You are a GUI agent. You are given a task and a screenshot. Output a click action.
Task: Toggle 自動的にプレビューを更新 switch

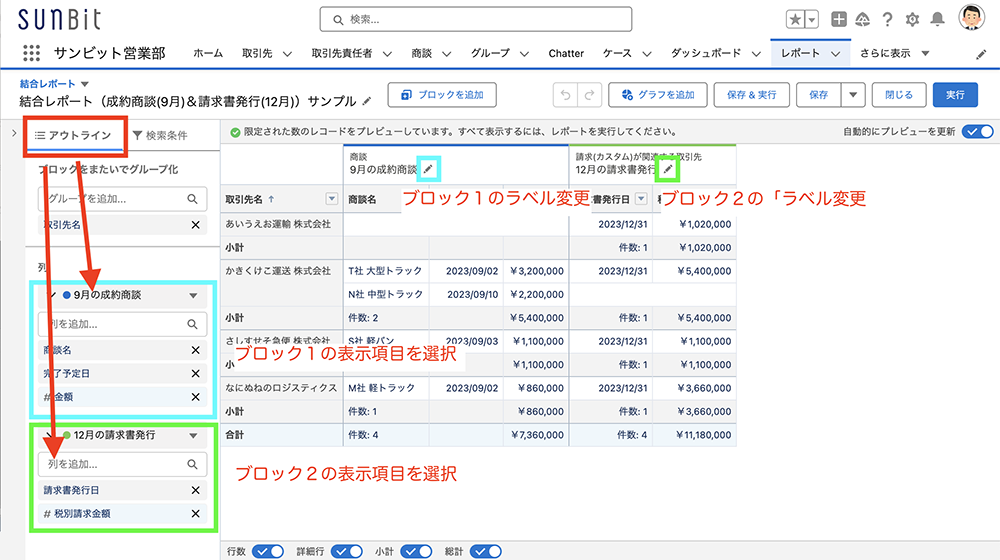[978, 131]
